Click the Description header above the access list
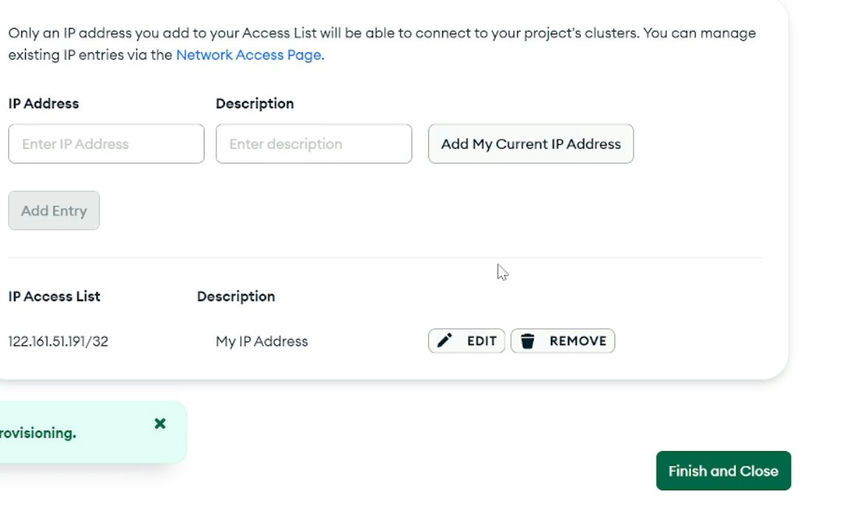Viewport: 850px width, 507px height. click(236, 297)
